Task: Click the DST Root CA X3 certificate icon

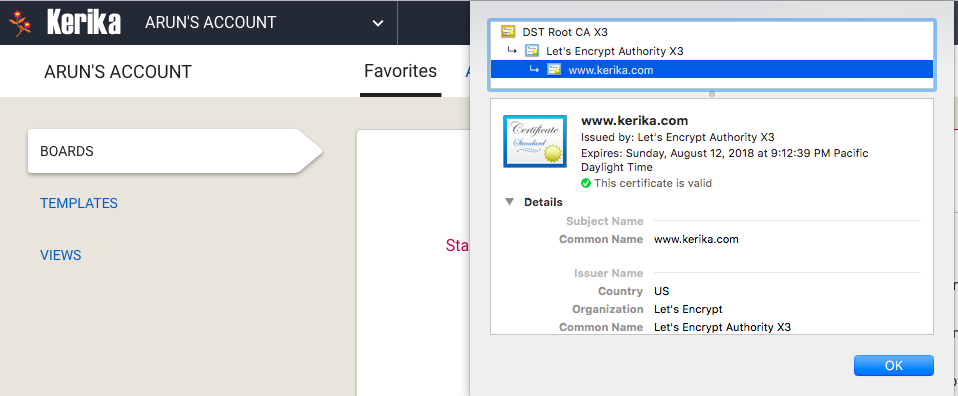Action: (507, 31)
